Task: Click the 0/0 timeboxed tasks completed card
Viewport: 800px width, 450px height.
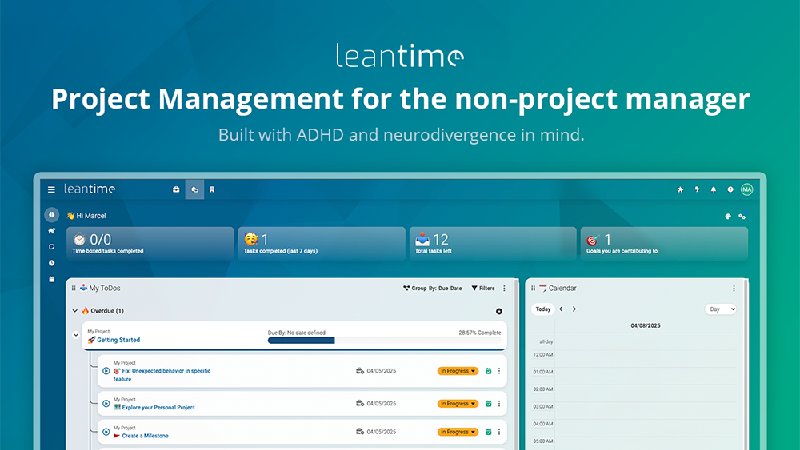Action: pyautogui.click(x=150, y=244)
